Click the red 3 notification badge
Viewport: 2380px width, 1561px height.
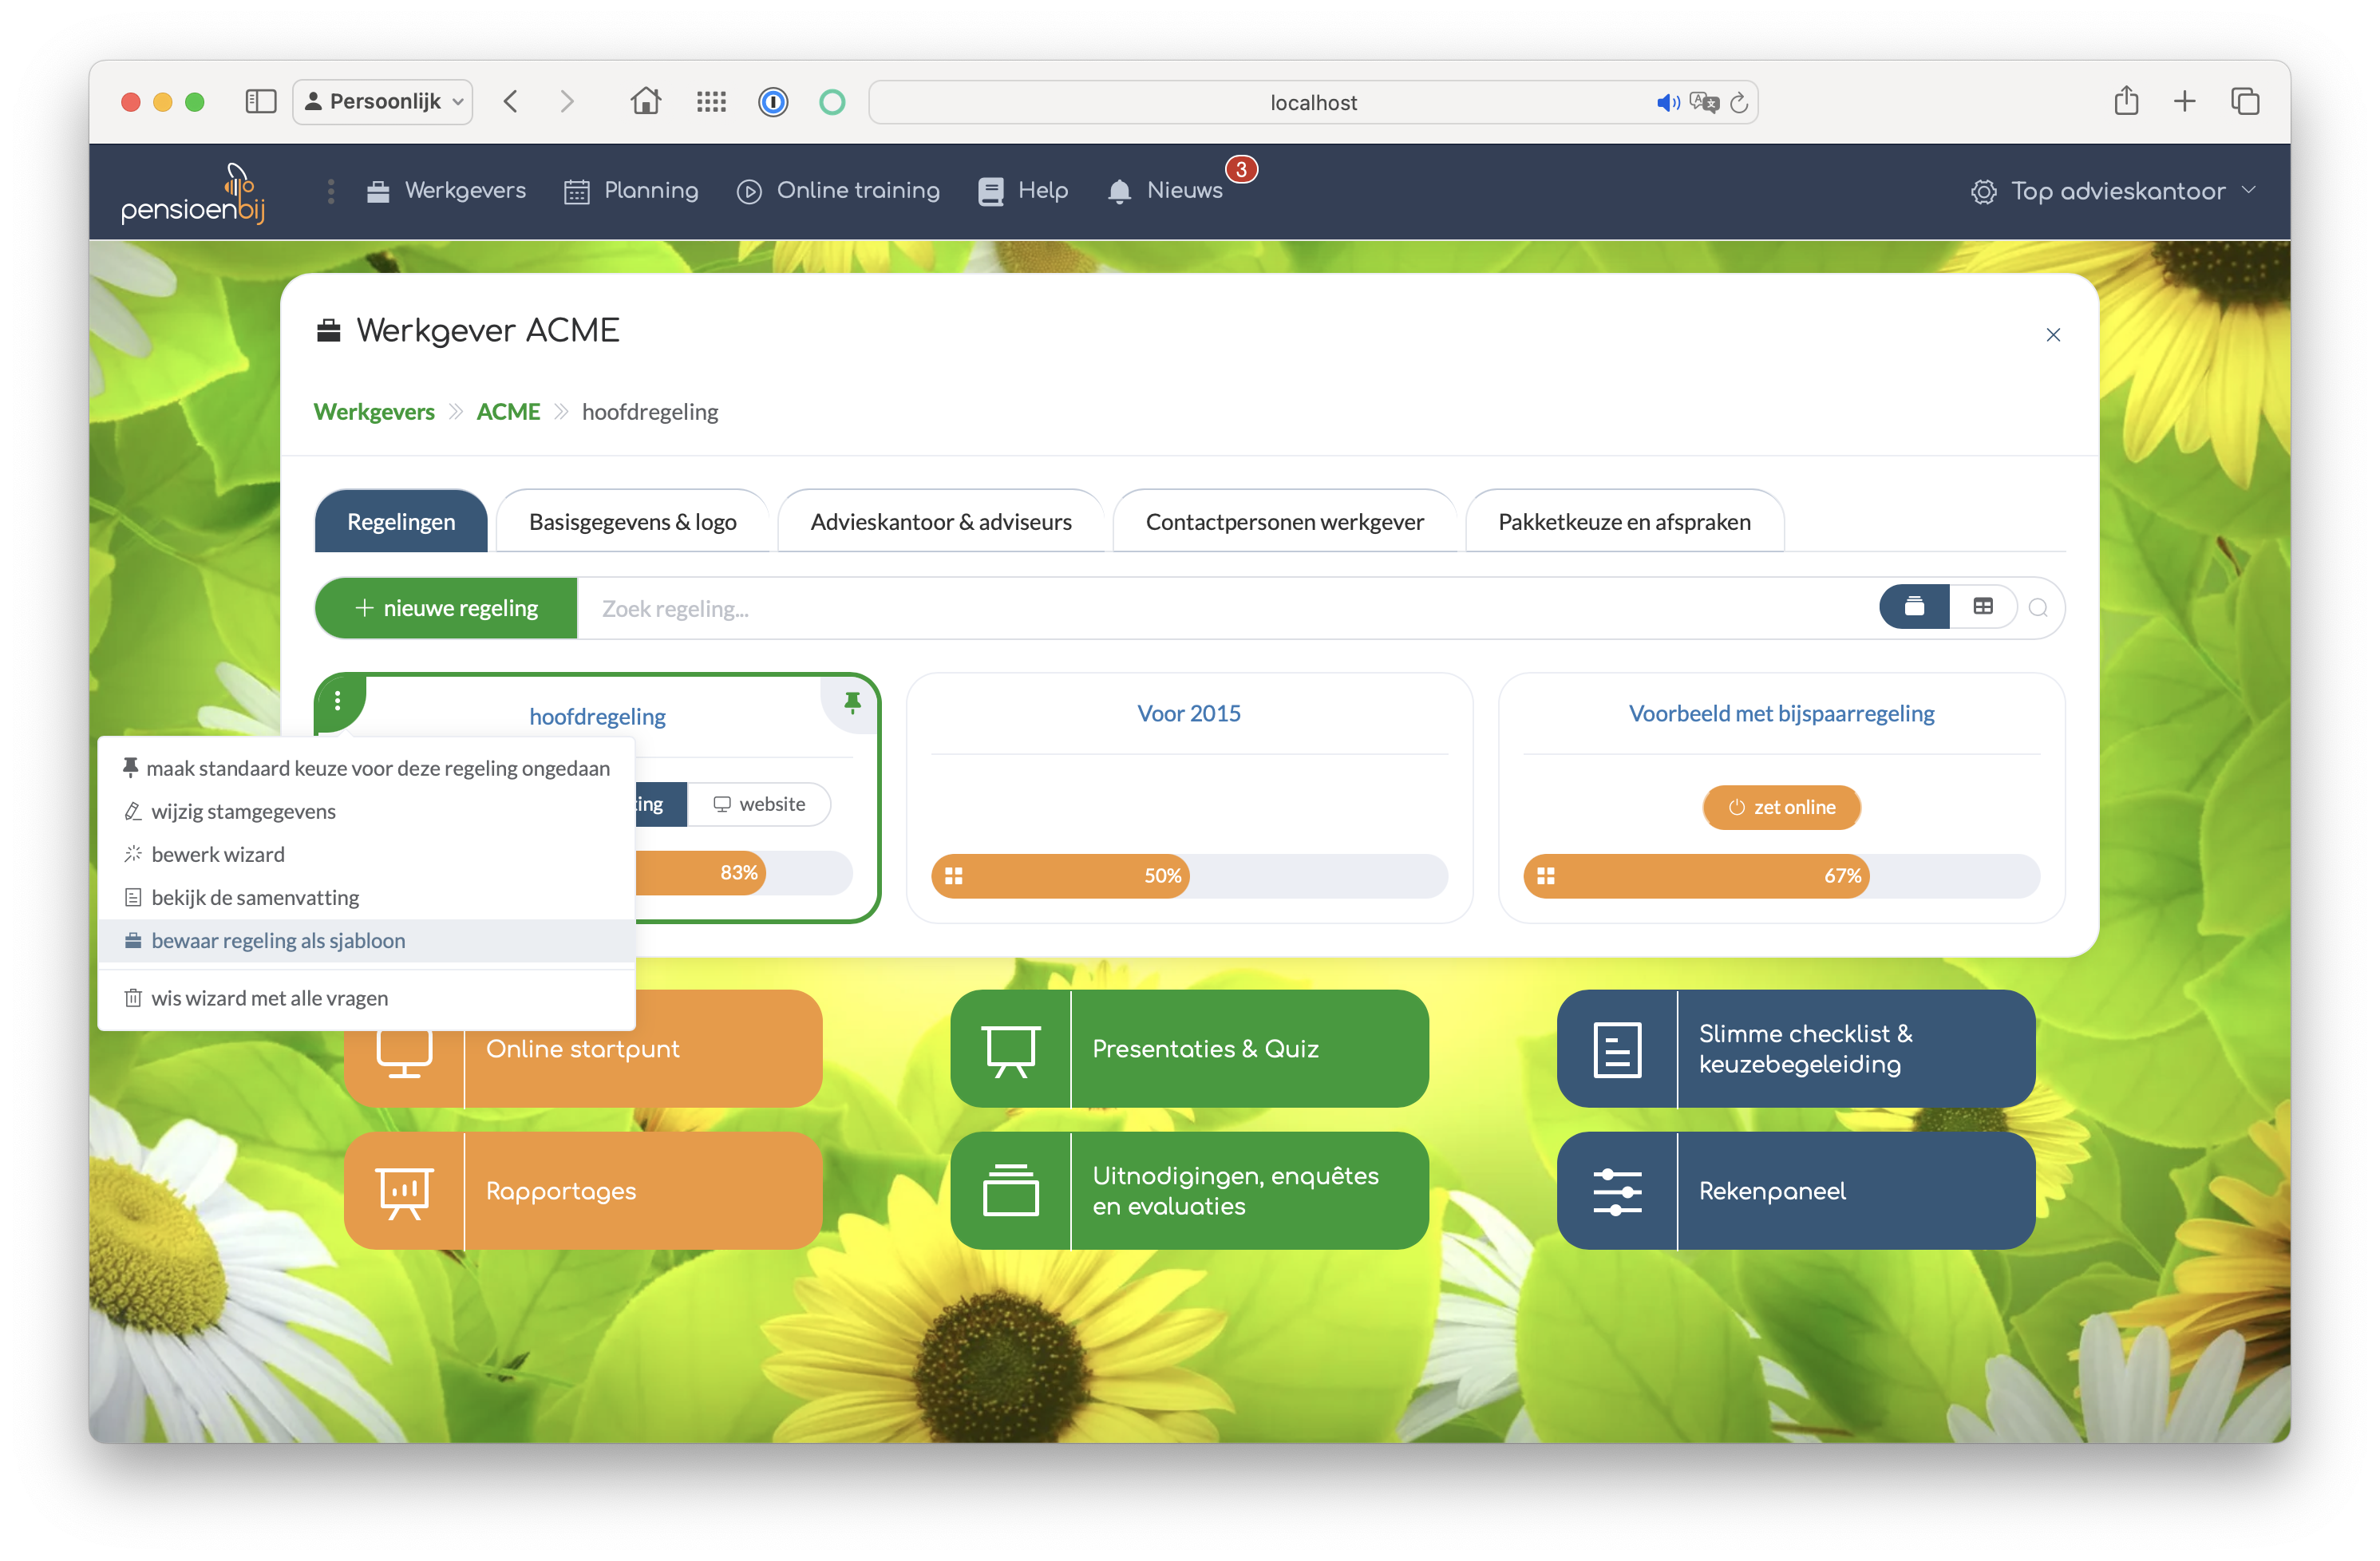tap(1241, 169)
